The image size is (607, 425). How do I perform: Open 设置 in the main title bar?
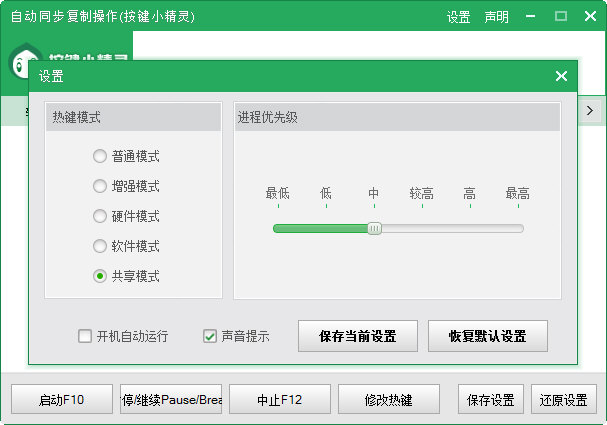click(x=458, y=17)
